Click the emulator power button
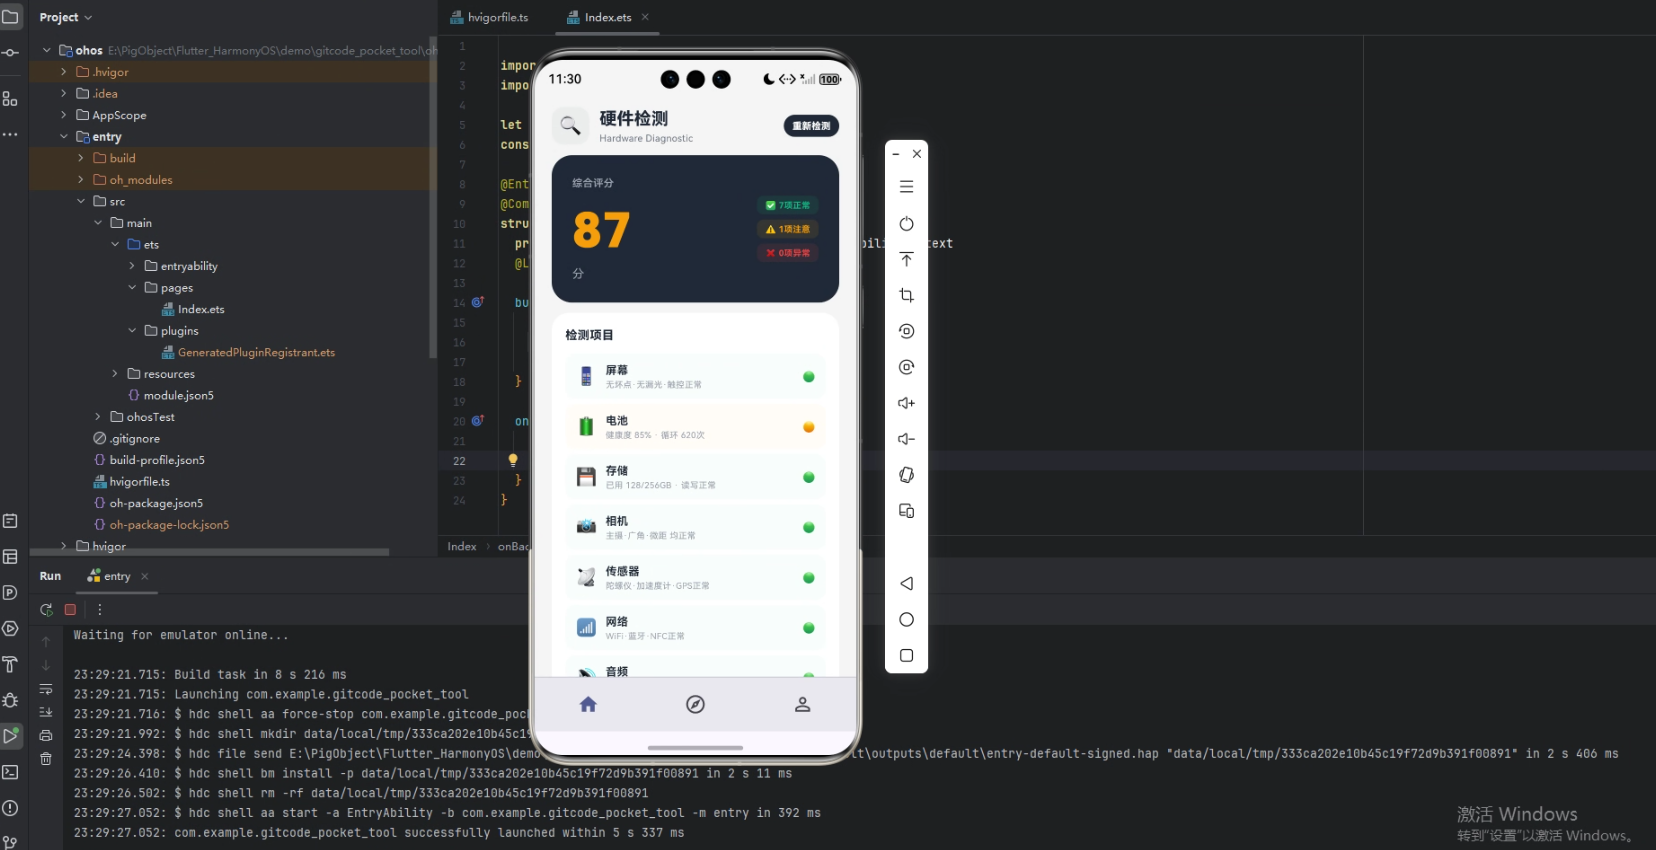This screenshot has height=850, width=1656. point(906,223)
